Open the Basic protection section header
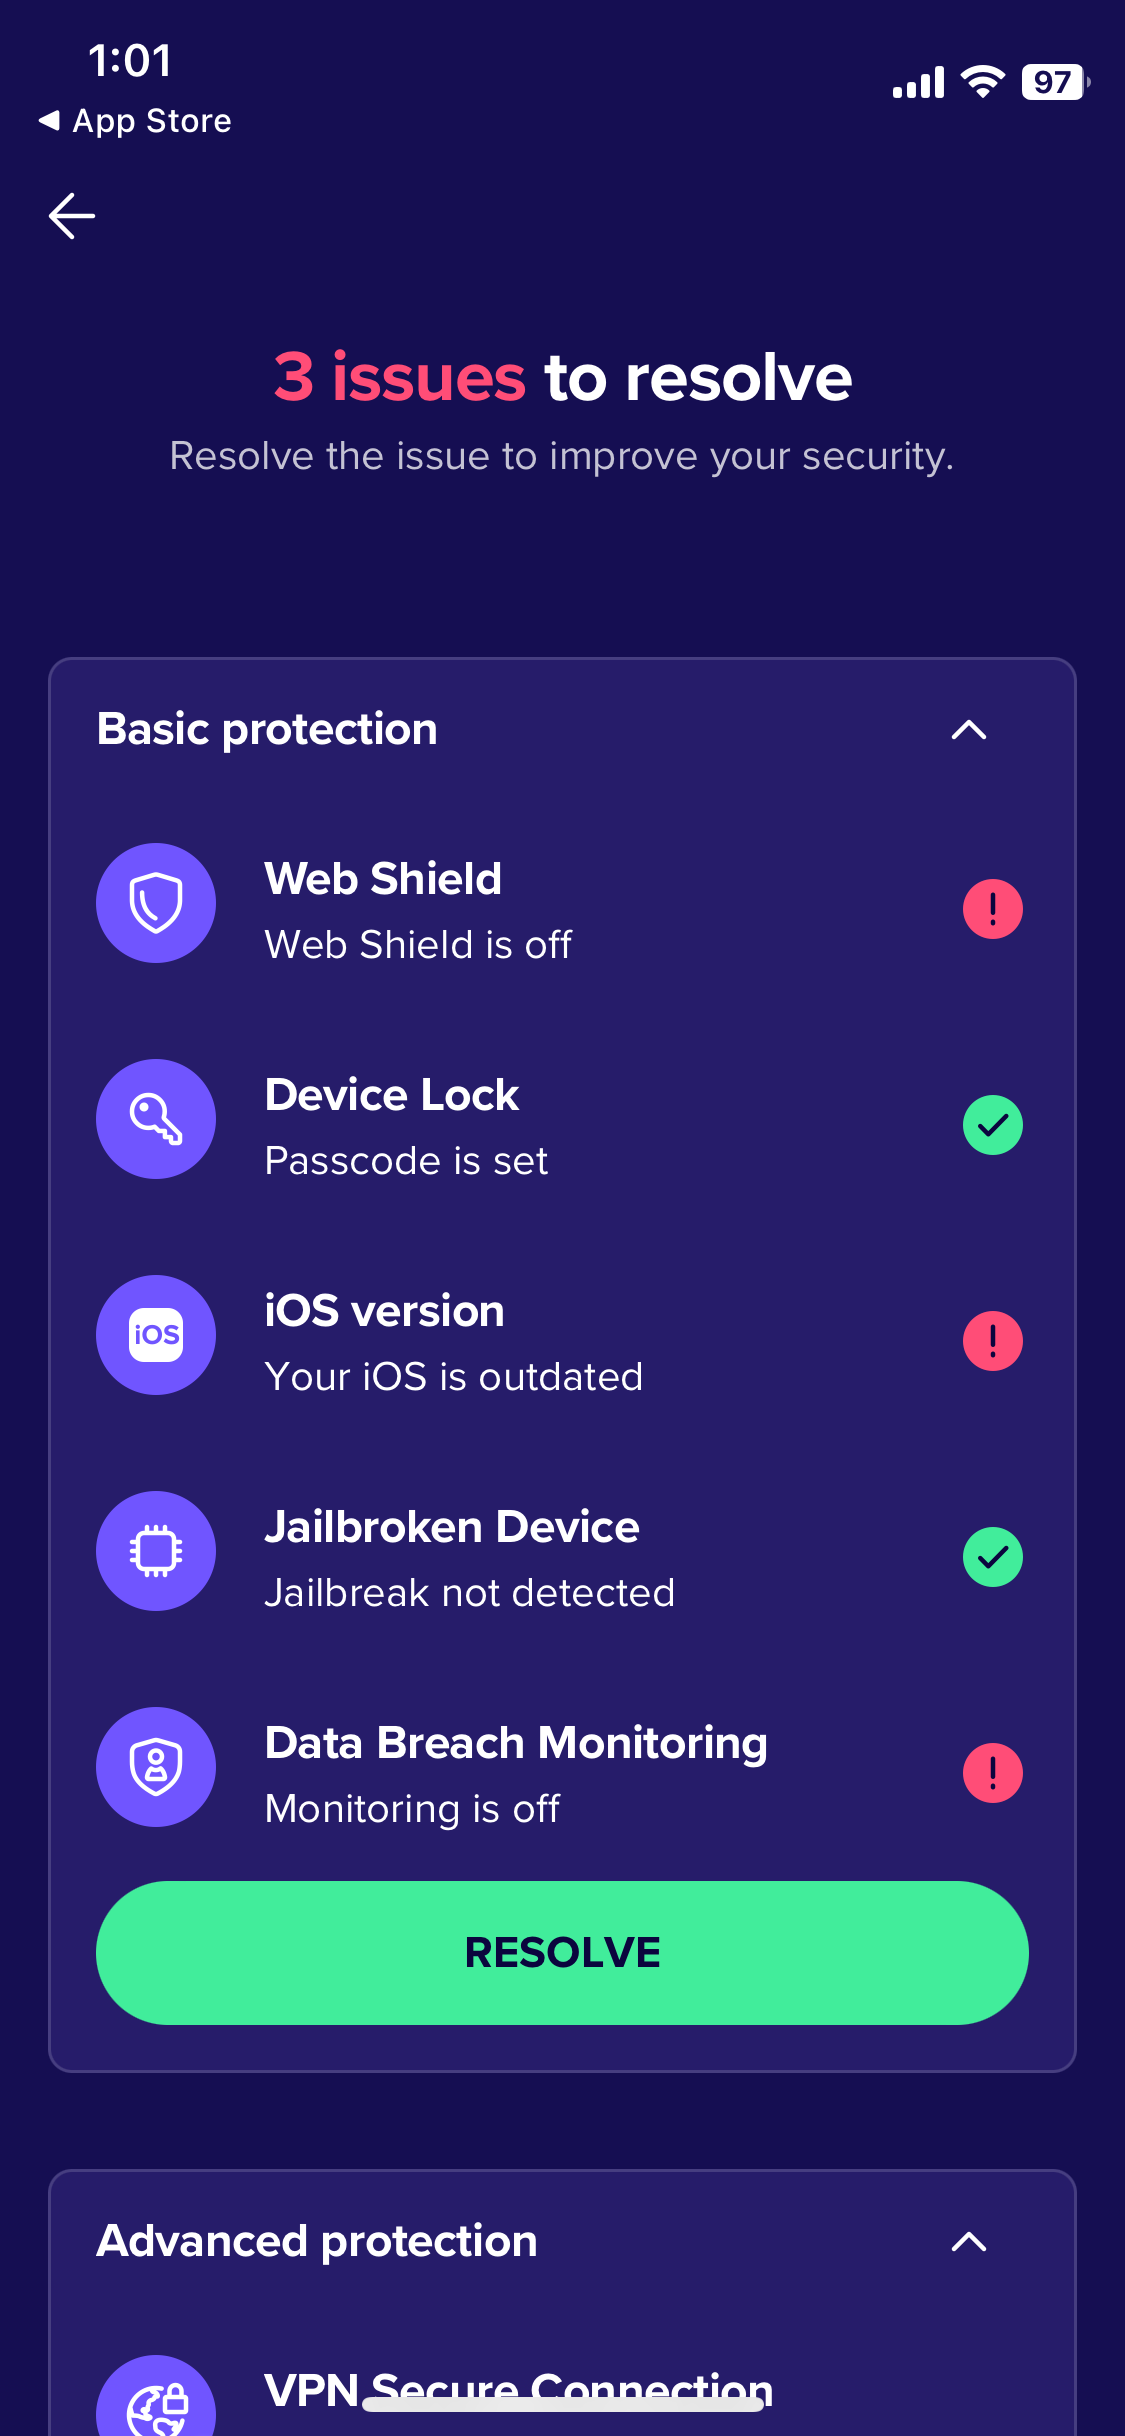1125x2436 pixels. (x=267, y=730)
